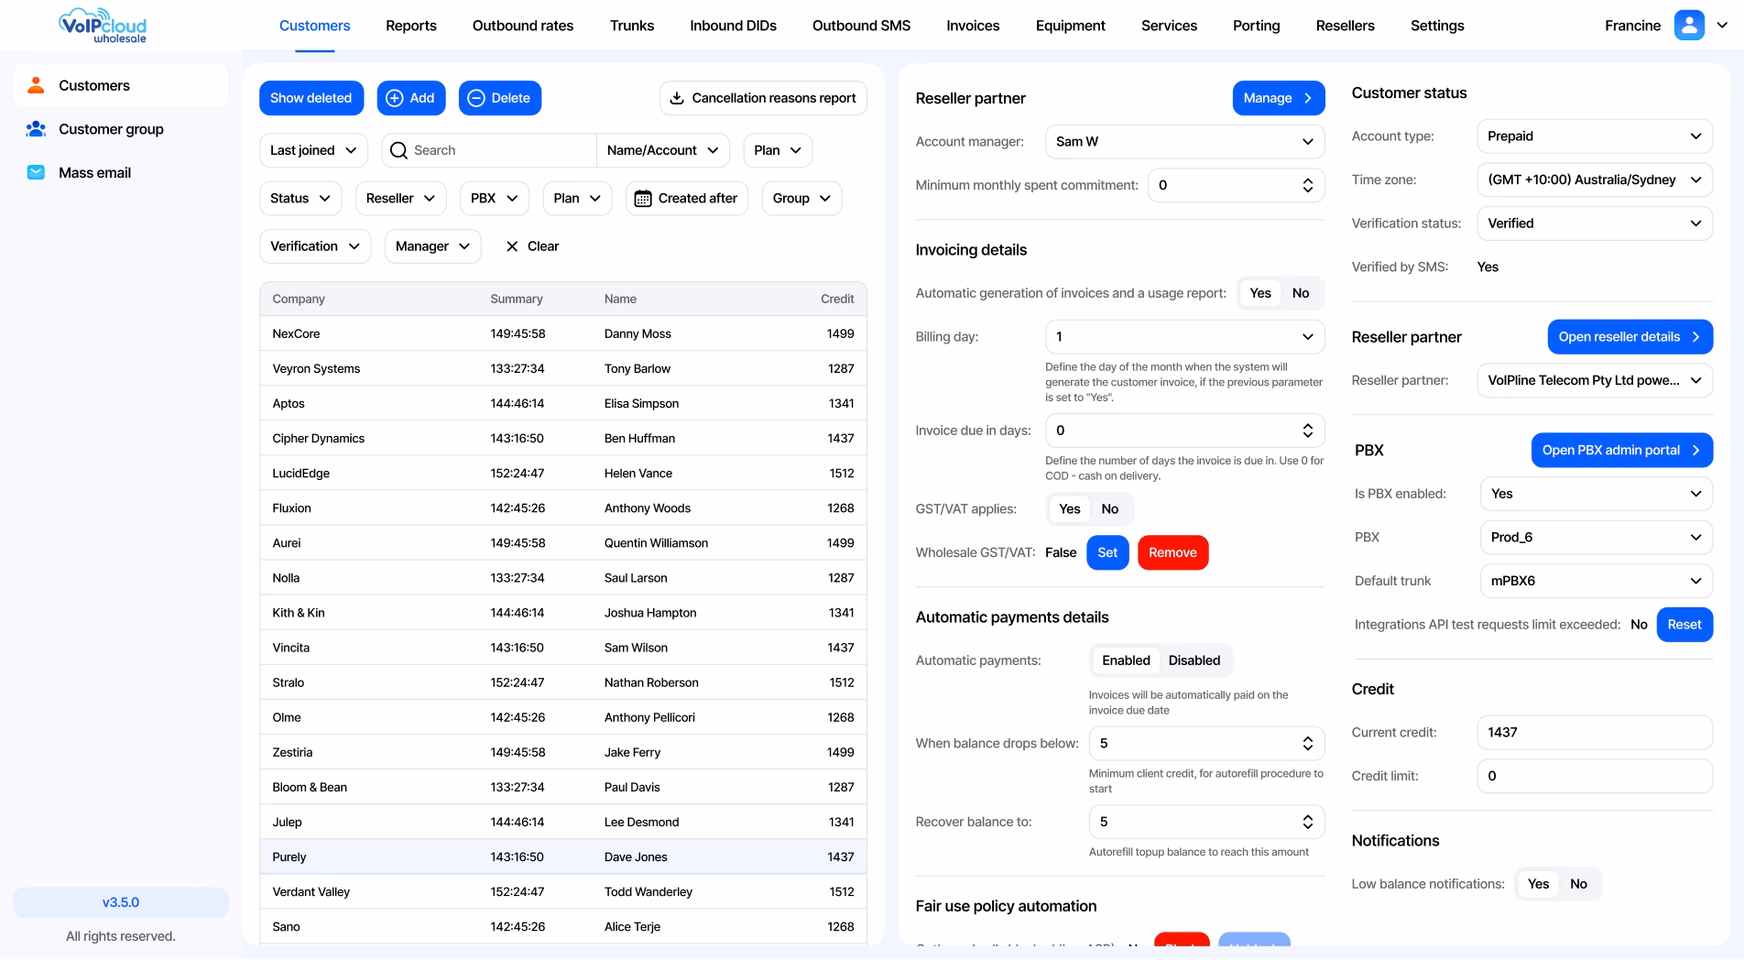Turn low balance notifications to No
The width and height of the screenshot is (1744, 960).
pyautogui.click(x=1578, y=884)
